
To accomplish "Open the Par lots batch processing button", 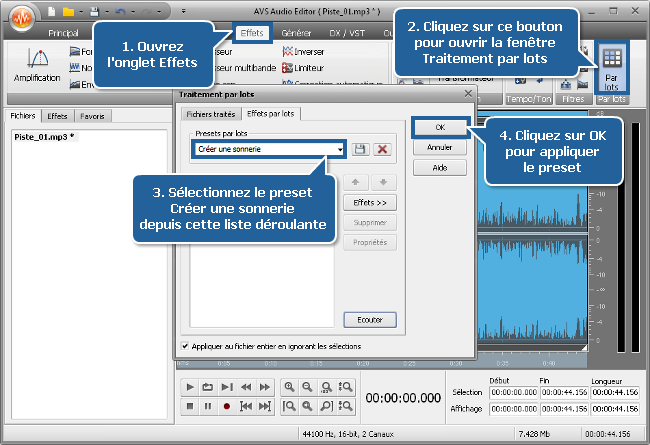I will point(612,69).
